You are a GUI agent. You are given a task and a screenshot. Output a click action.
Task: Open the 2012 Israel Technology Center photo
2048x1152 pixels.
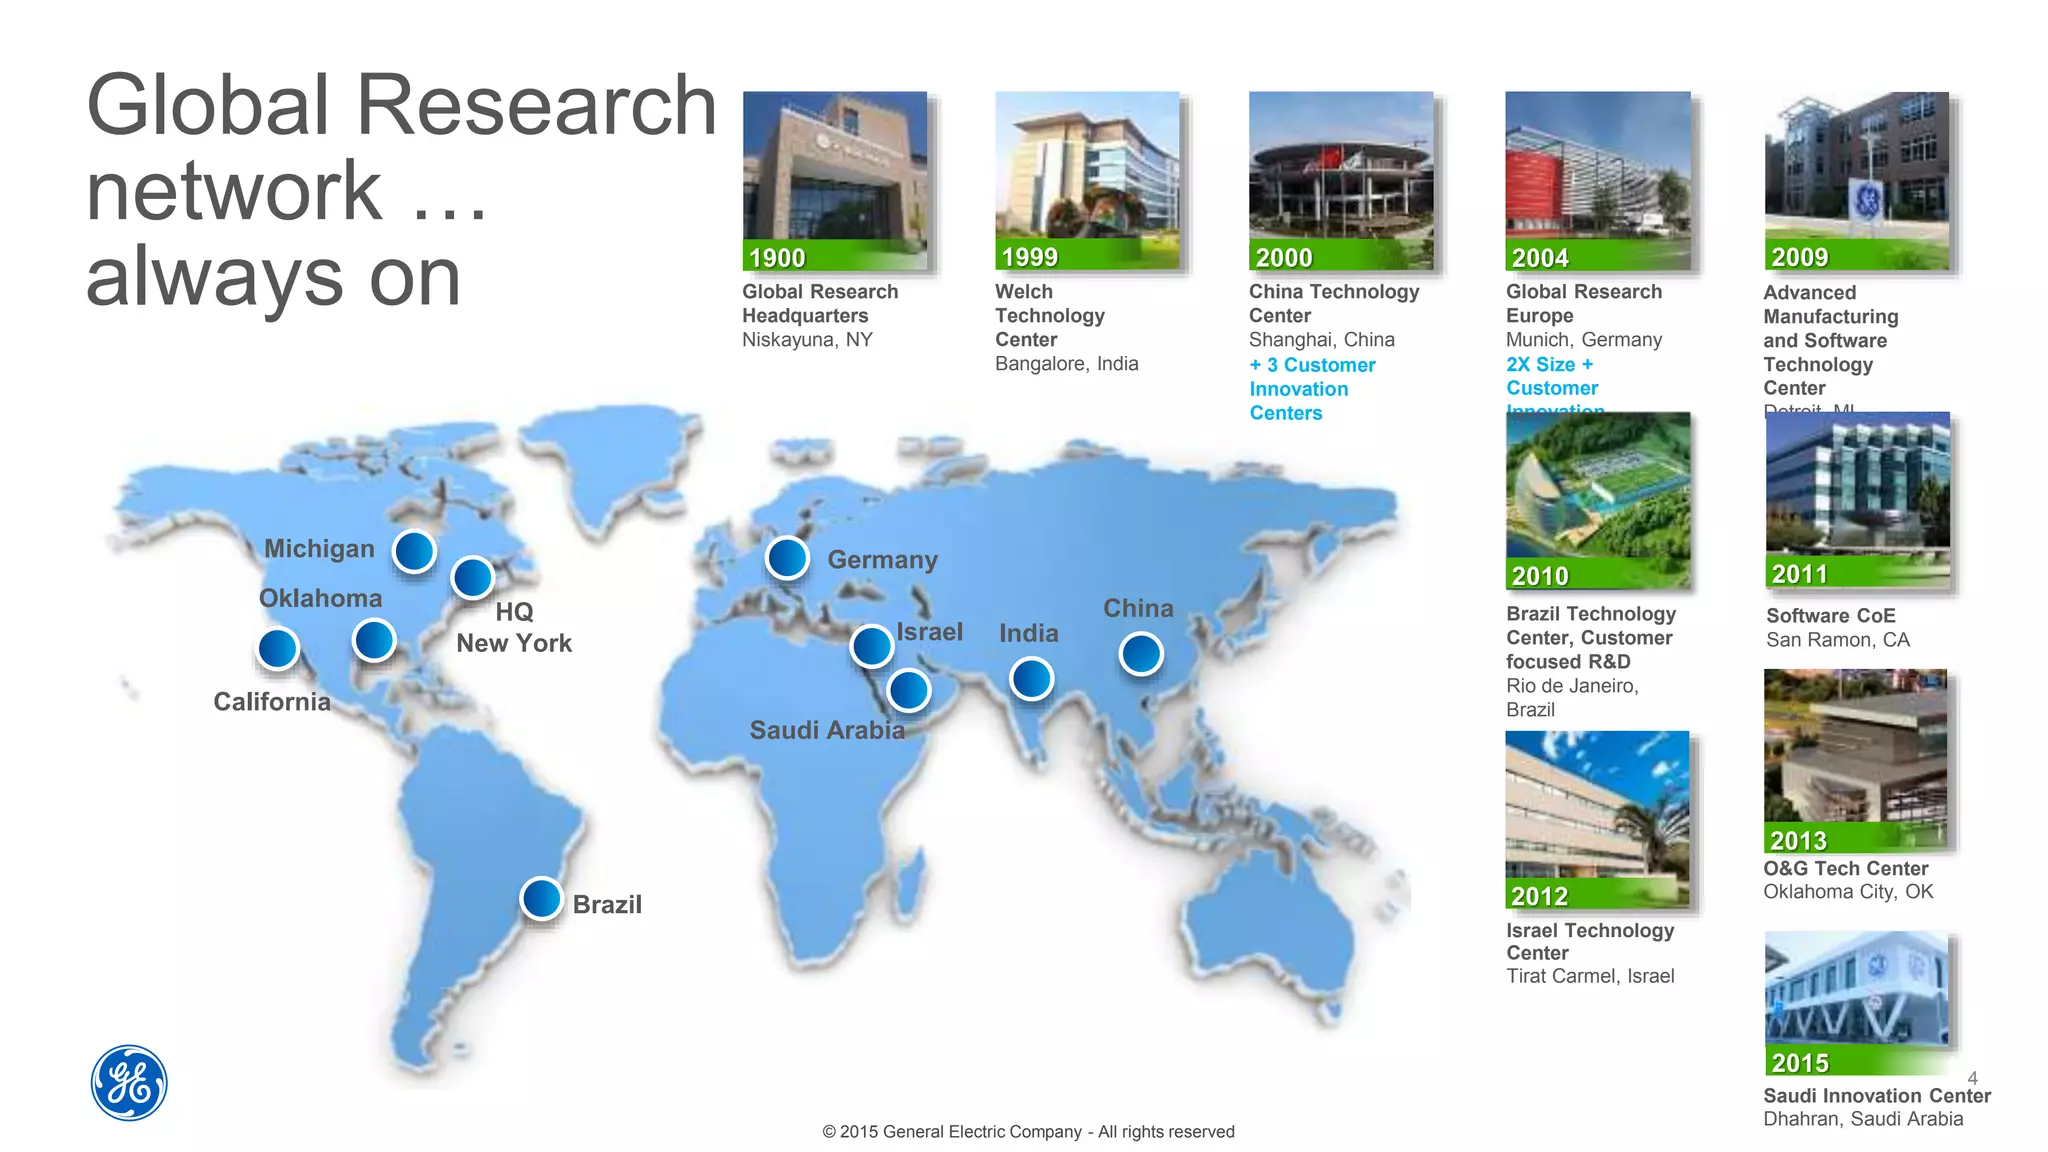point(1597,820)
